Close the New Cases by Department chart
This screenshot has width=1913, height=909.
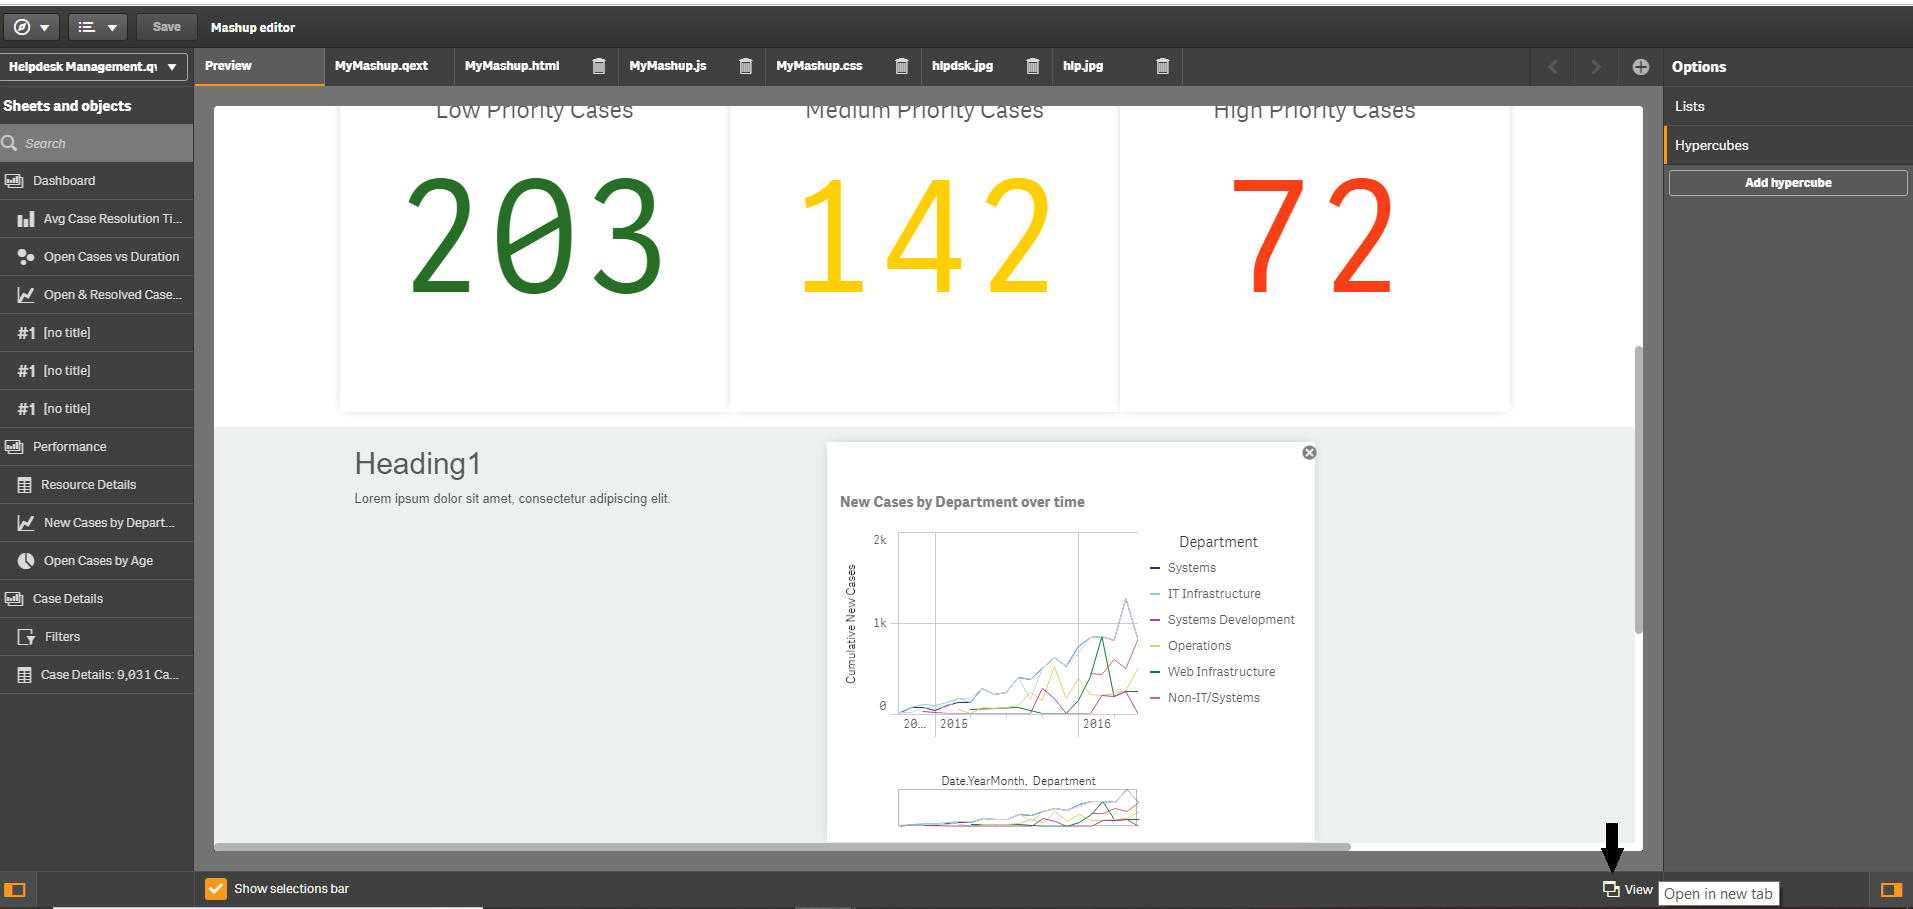pos(1309,453)
